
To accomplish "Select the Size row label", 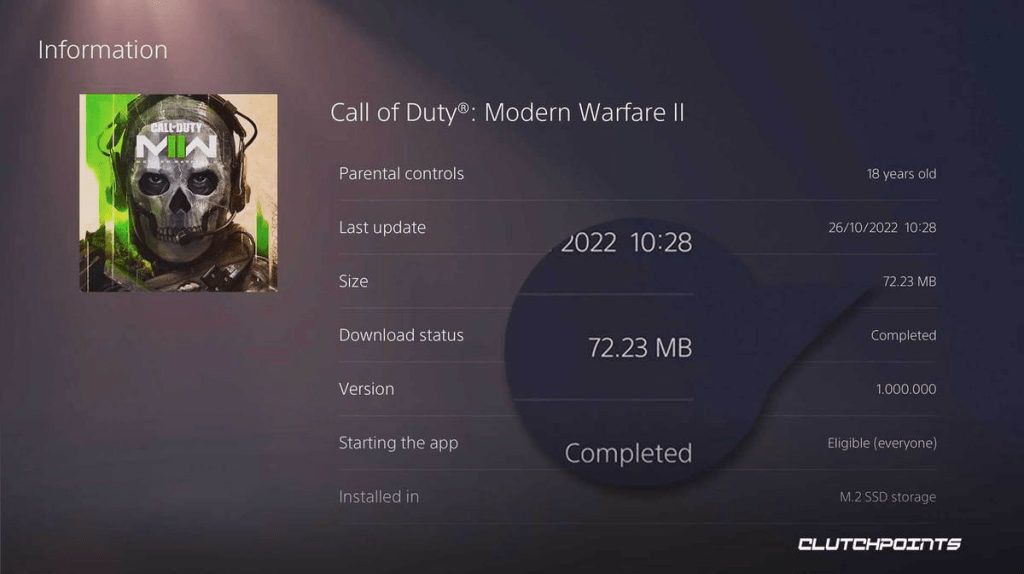I will pyautogui.click(x=353, y=281).
